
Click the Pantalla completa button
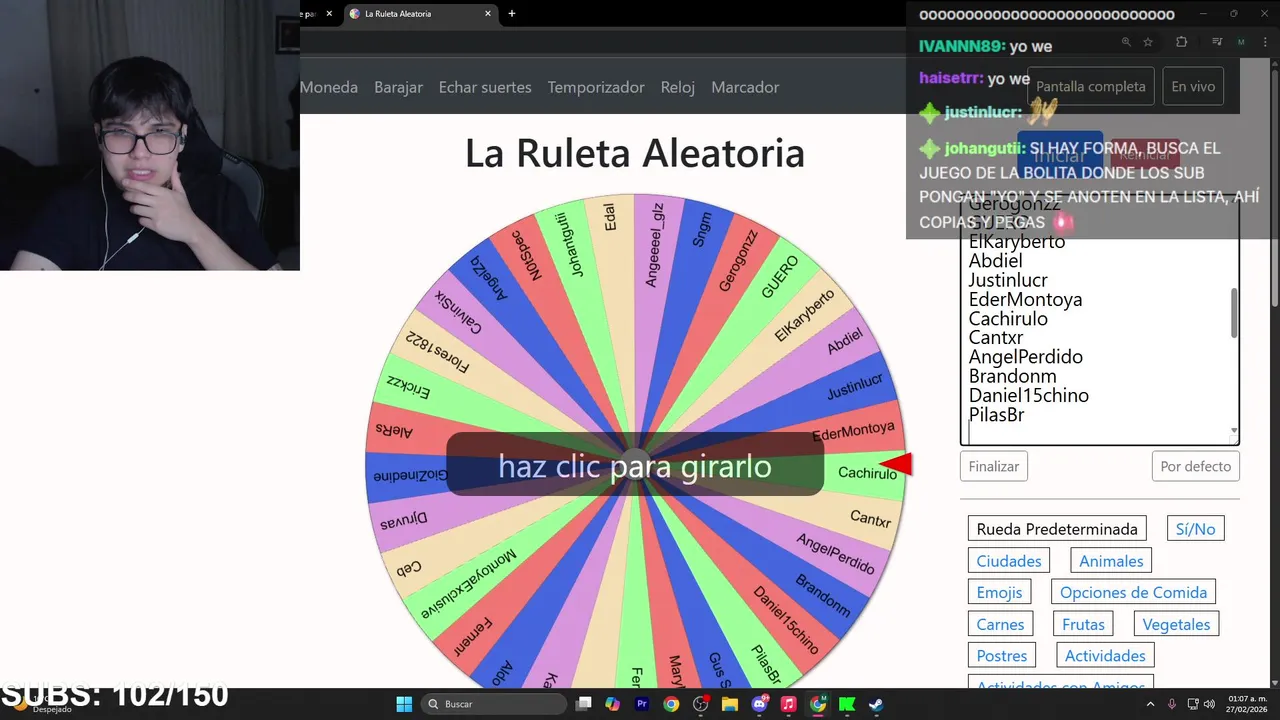[1091, 87]
